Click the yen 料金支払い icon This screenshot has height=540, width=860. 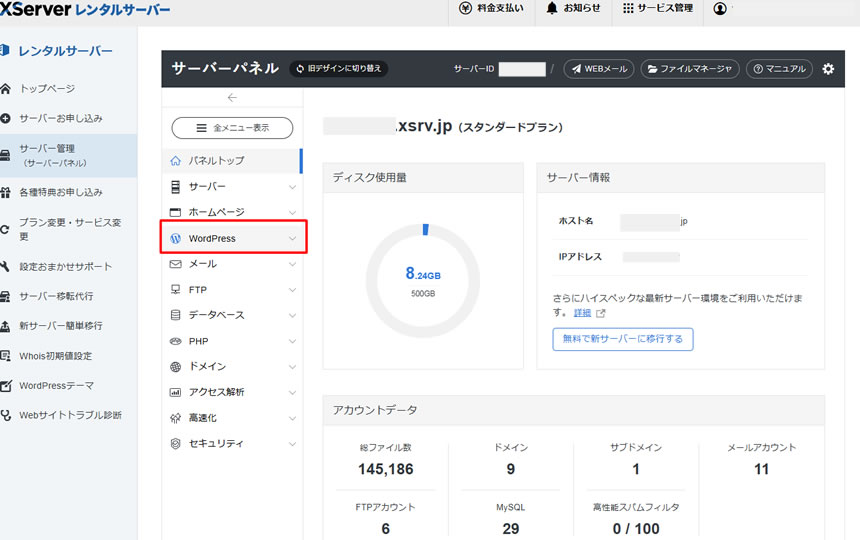(465, 8)
